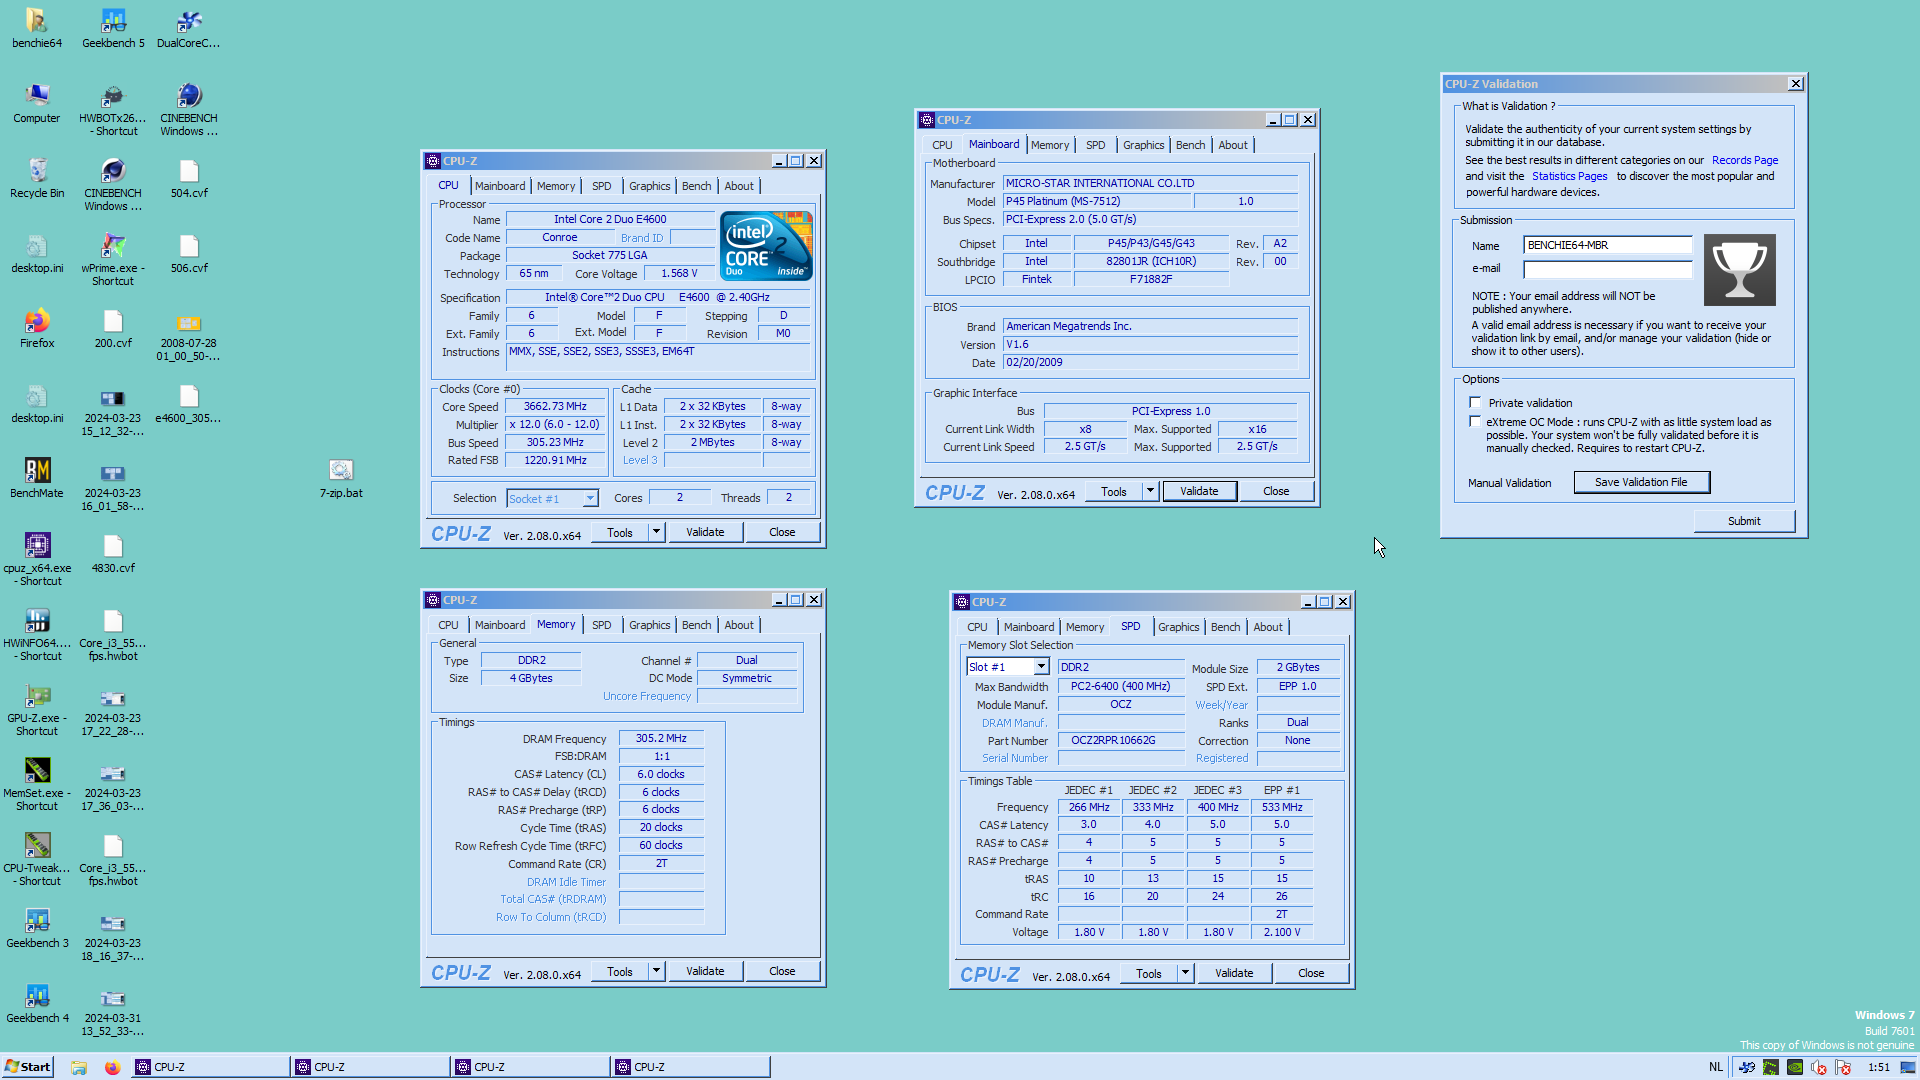
Task: Open 7-zip.bat file icon
Action: 341,478
